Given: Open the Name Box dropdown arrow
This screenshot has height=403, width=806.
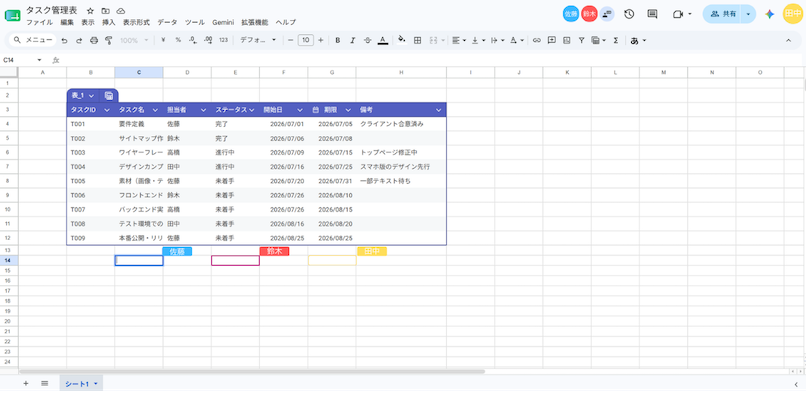Looking at the screenshot, I should tap(39, 60).
